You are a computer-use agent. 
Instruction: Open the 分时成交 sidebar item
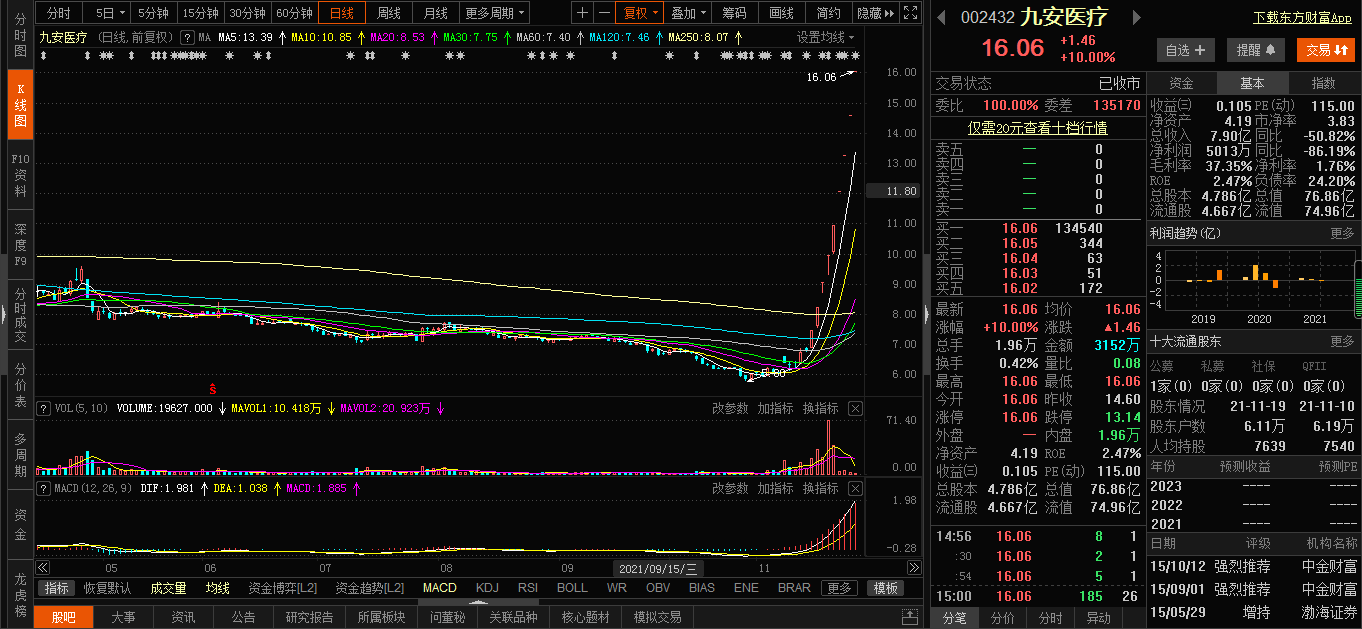point(20,315)
